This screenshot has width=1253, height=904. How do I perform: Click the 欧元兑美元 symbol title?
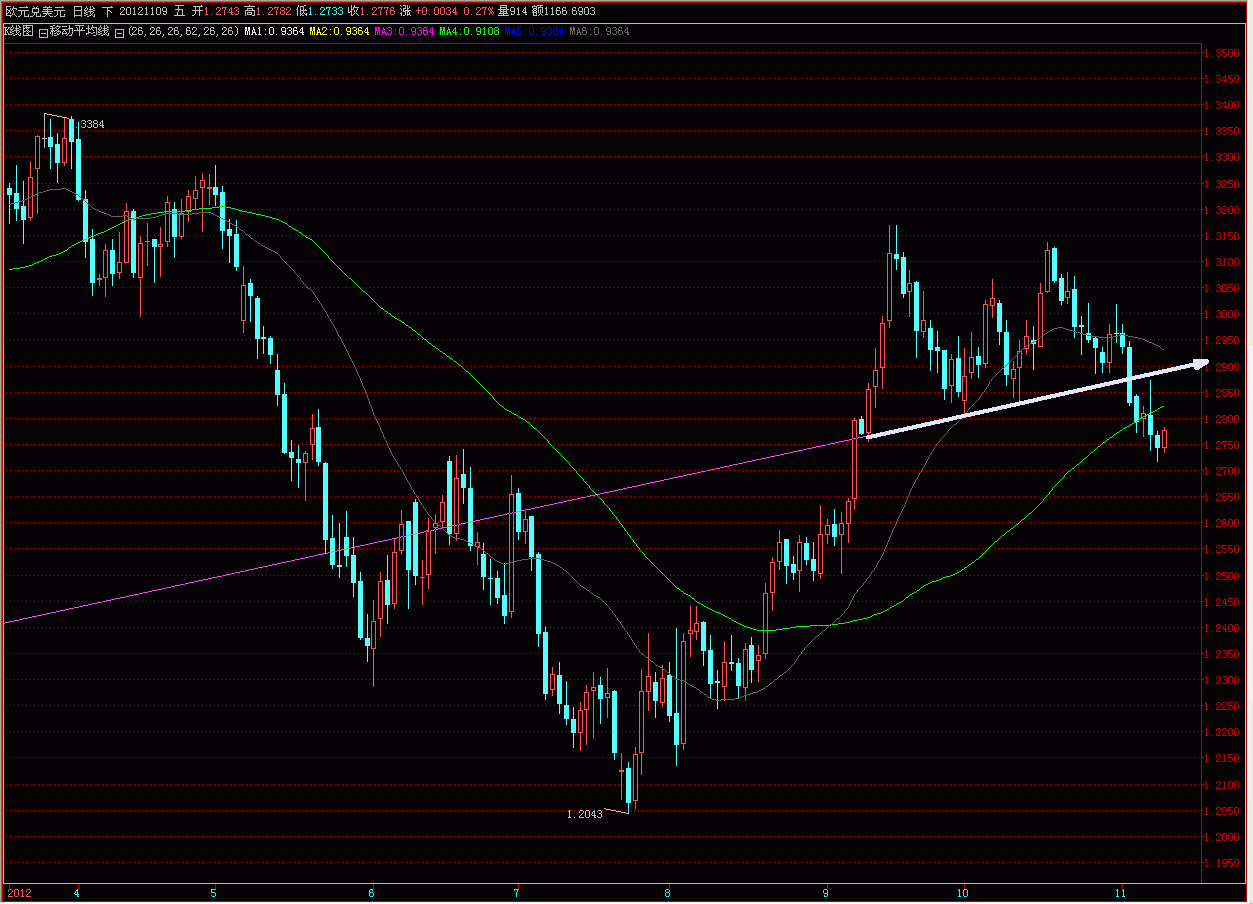(35, 11)
